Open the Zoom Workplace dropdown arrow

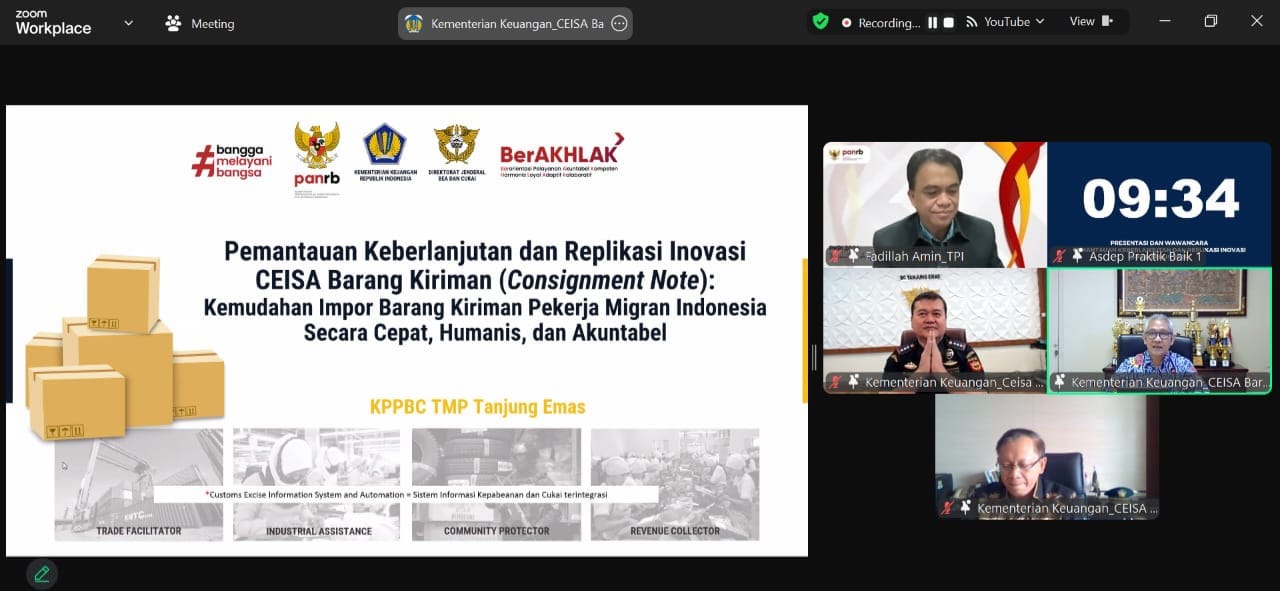point(128,23)
